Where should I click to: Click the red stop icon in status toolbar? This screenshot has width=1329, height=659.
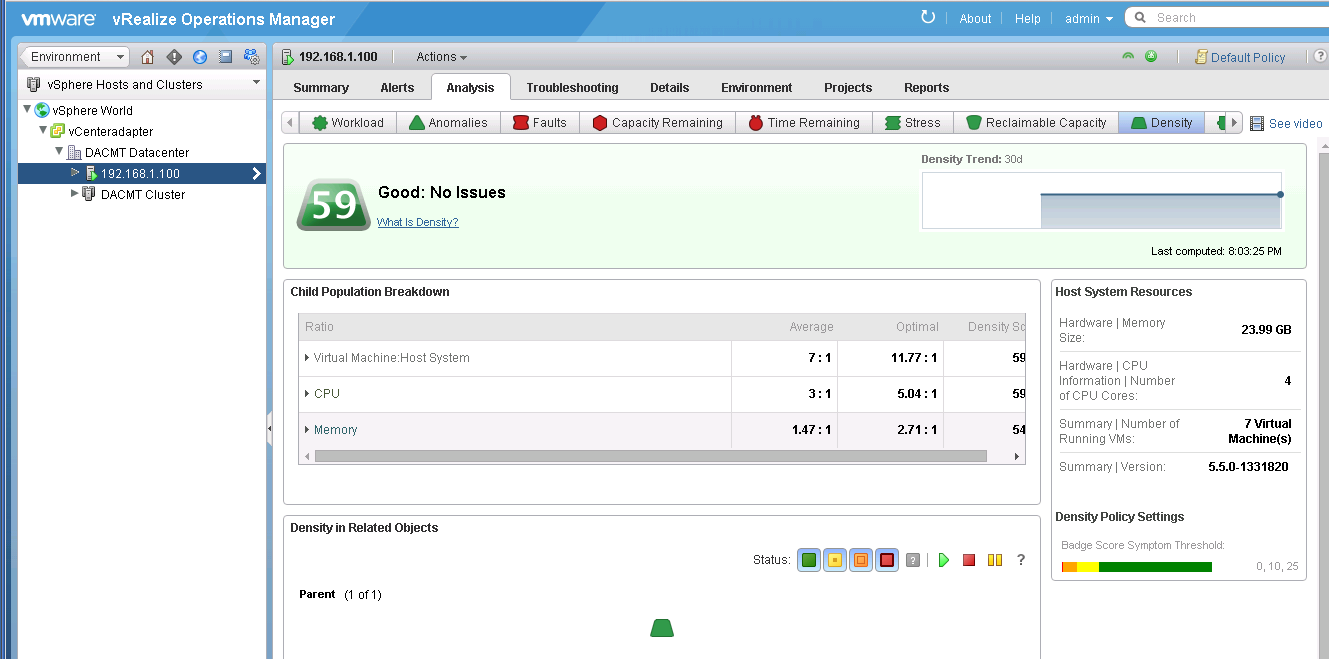969,560
